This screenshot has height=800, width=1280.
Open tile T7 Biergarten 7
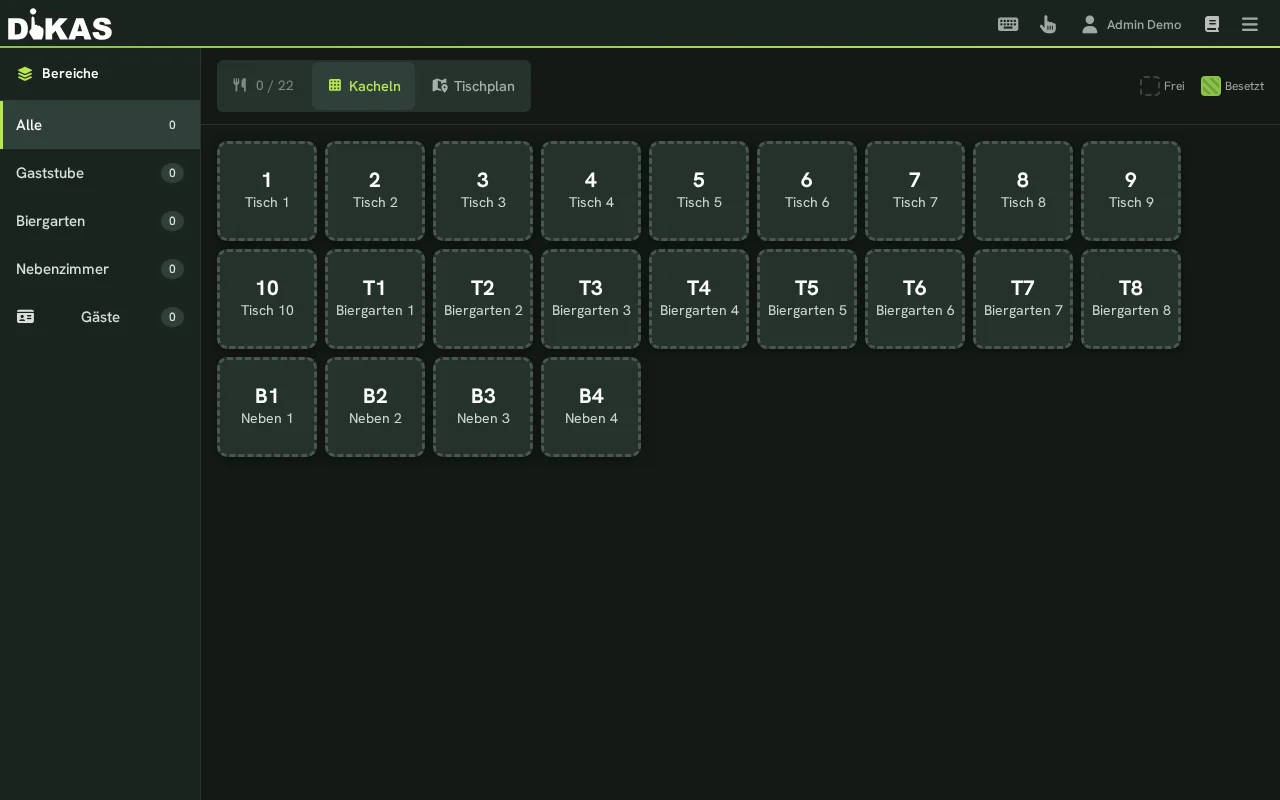point(1023,299)
